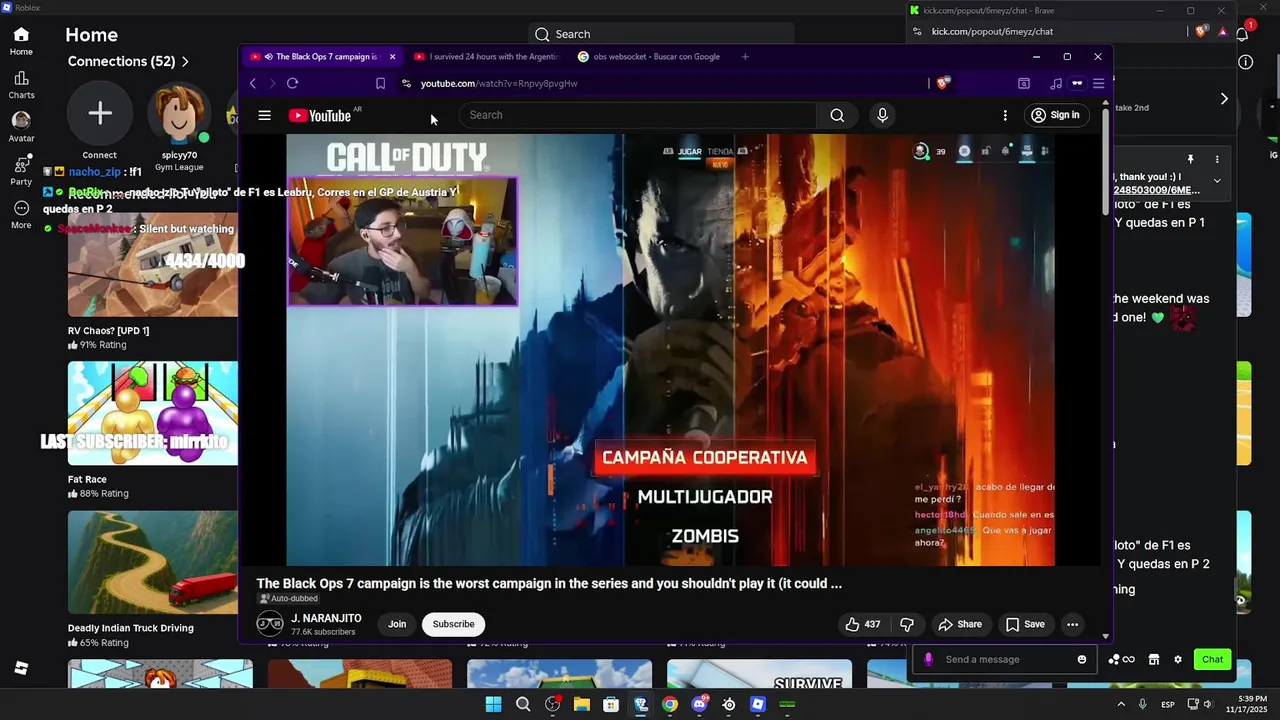Click the YouTube search magnifier button
This screenshot has height=720, width=1280.
click(837, 115)
